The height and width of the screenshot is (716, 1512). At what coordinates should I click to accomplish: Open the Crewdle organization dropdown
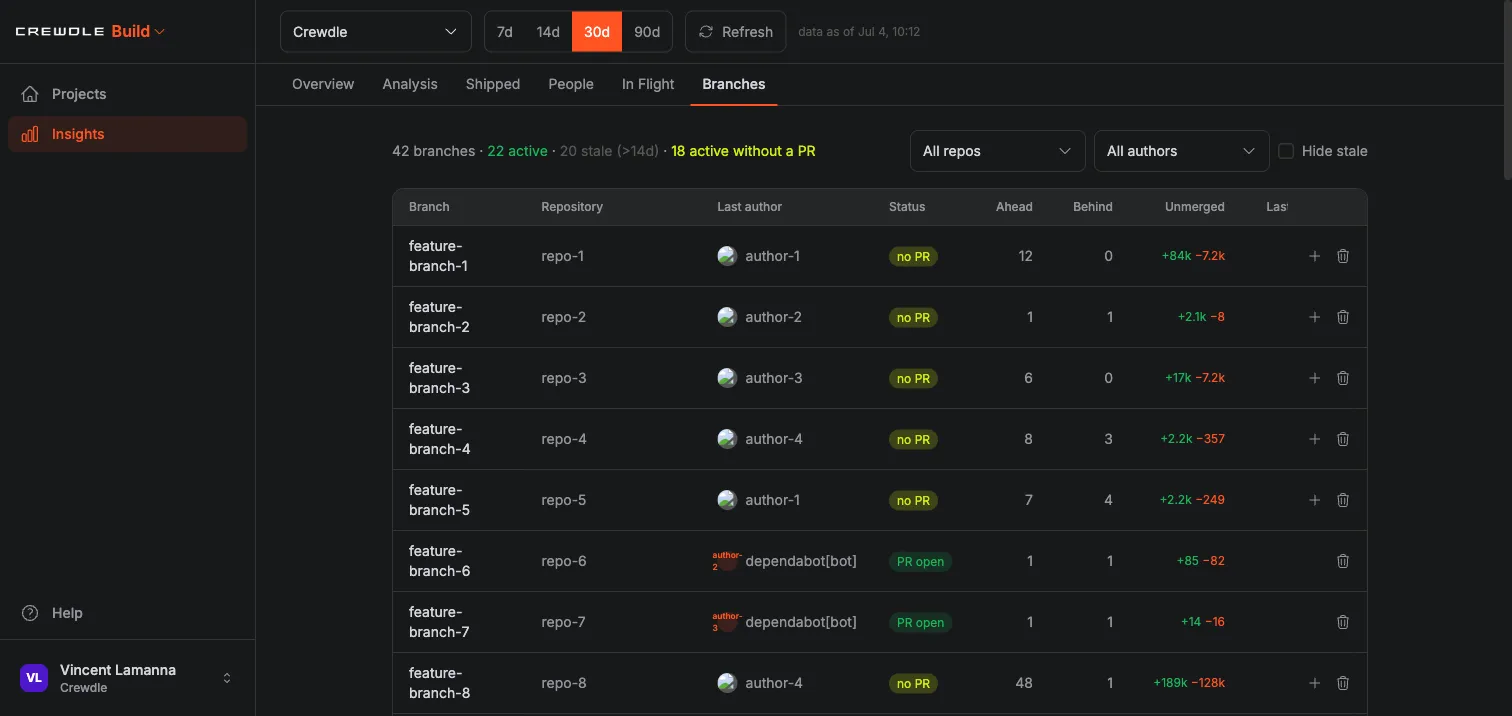pyautogui.click(x=376, y=32)
